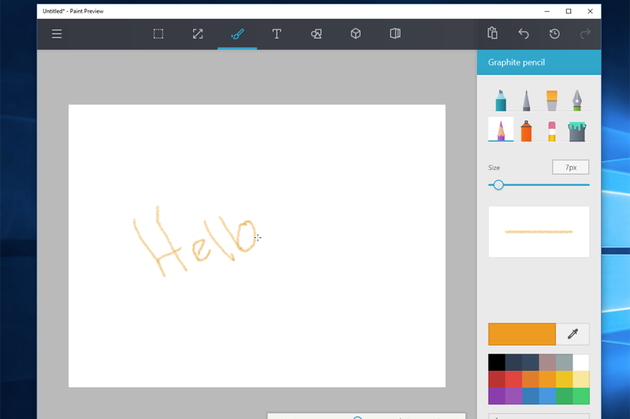This screenshot has height=419, width=630.
Task: Select the graphite pencil brush
Action: click(501, 129)
